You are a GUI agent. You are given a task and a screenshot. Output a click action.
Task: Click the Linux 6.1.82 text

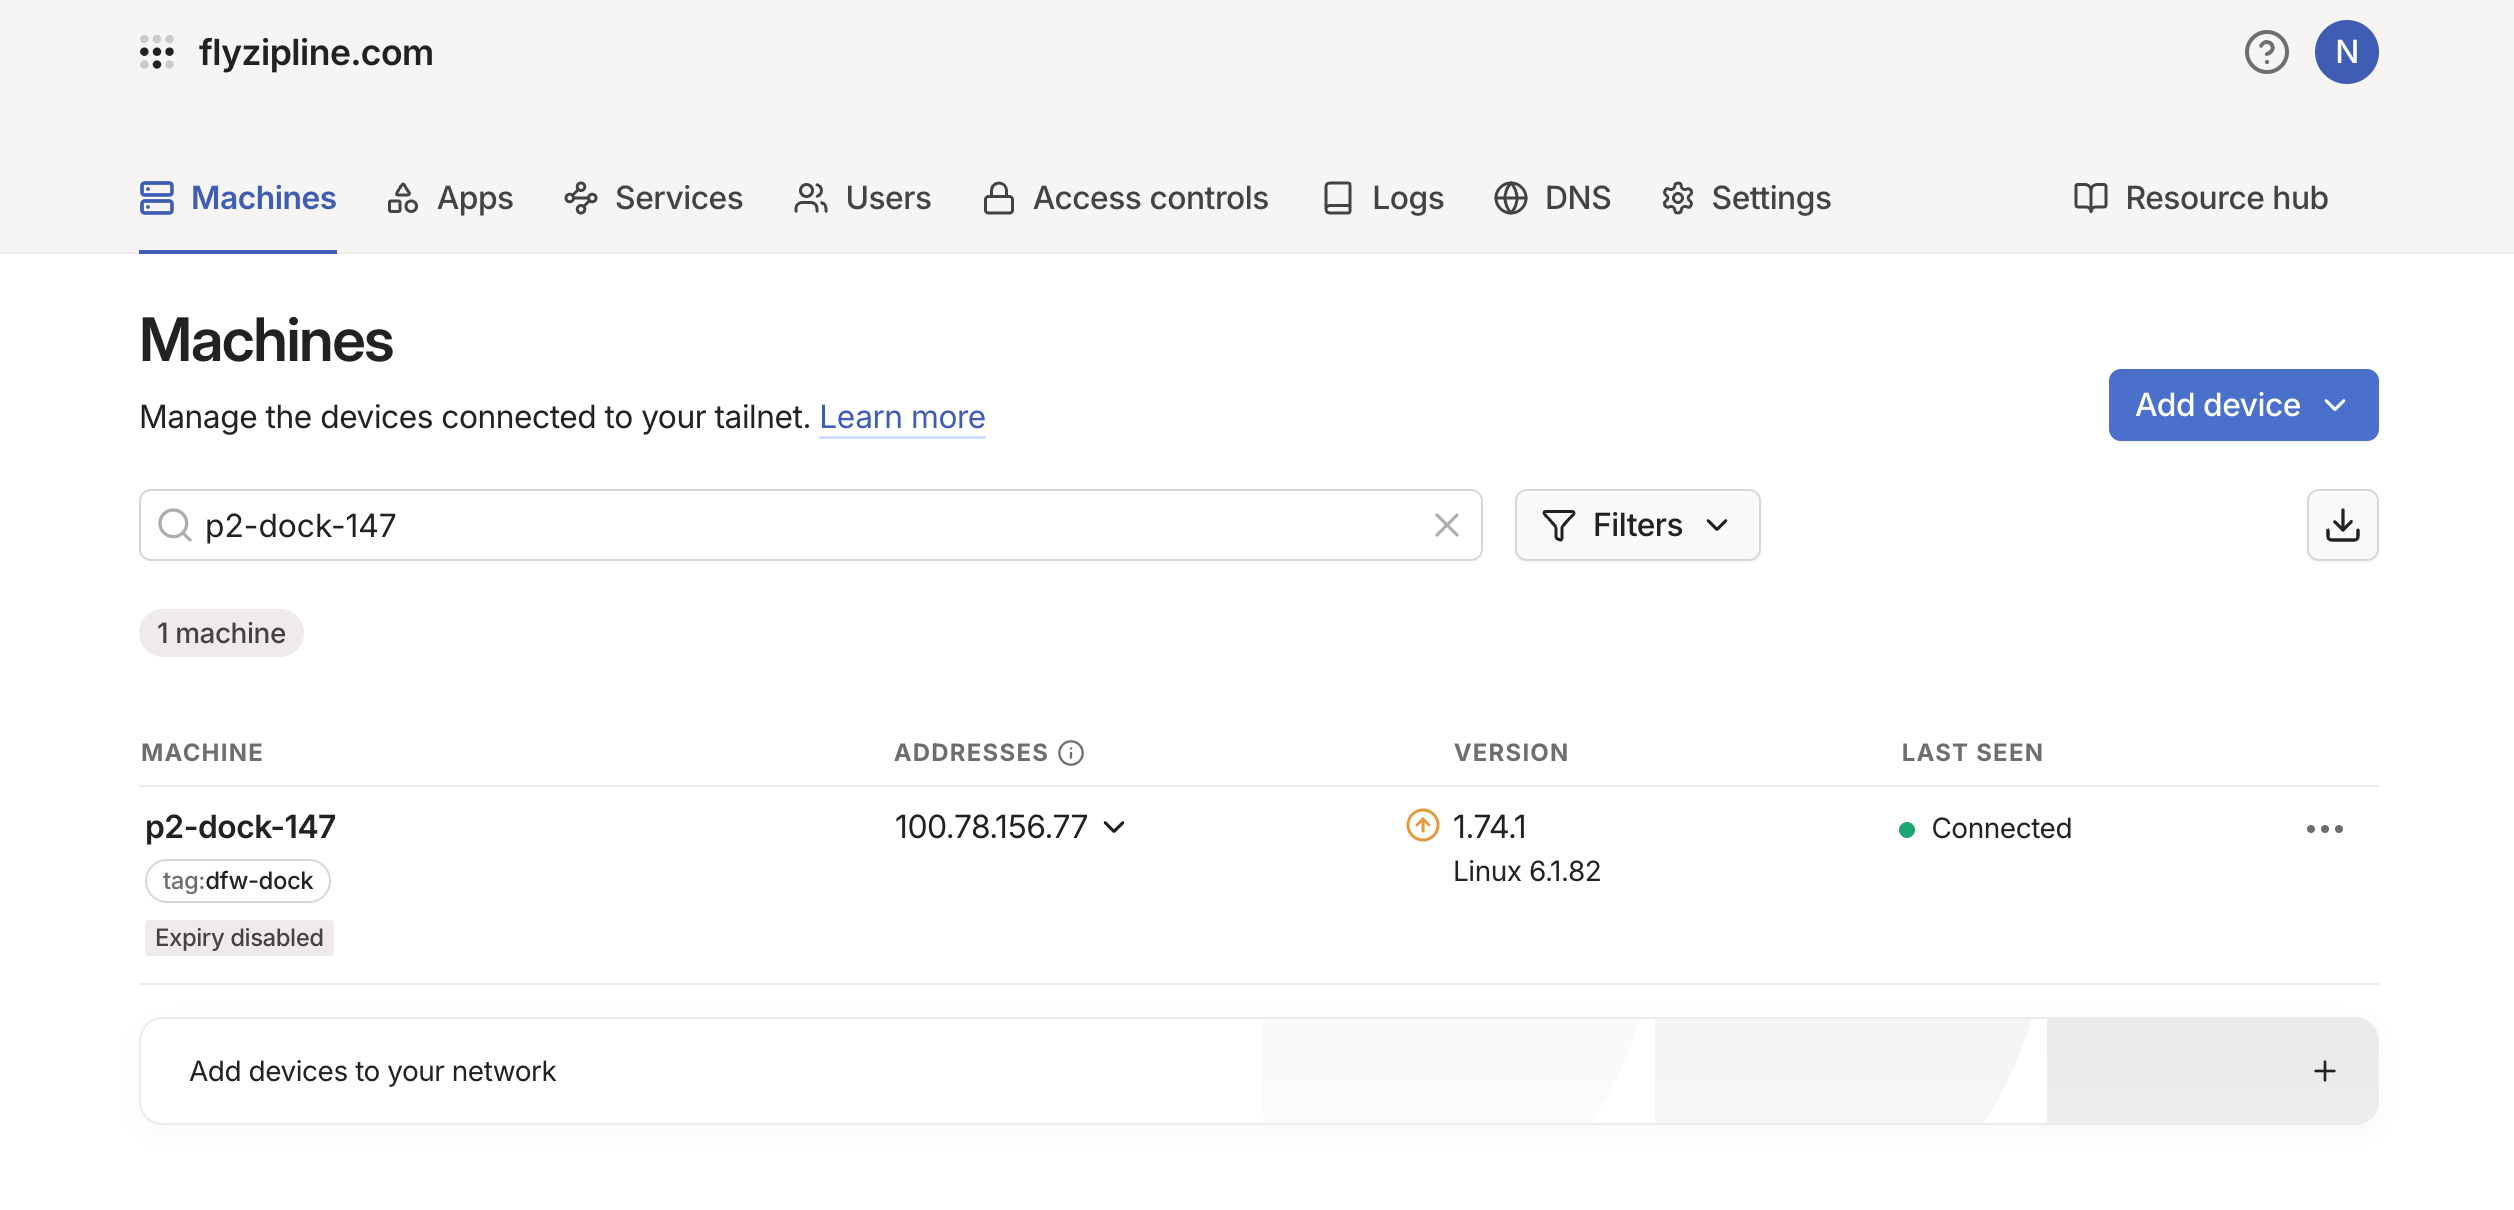tap(1526, 871)
